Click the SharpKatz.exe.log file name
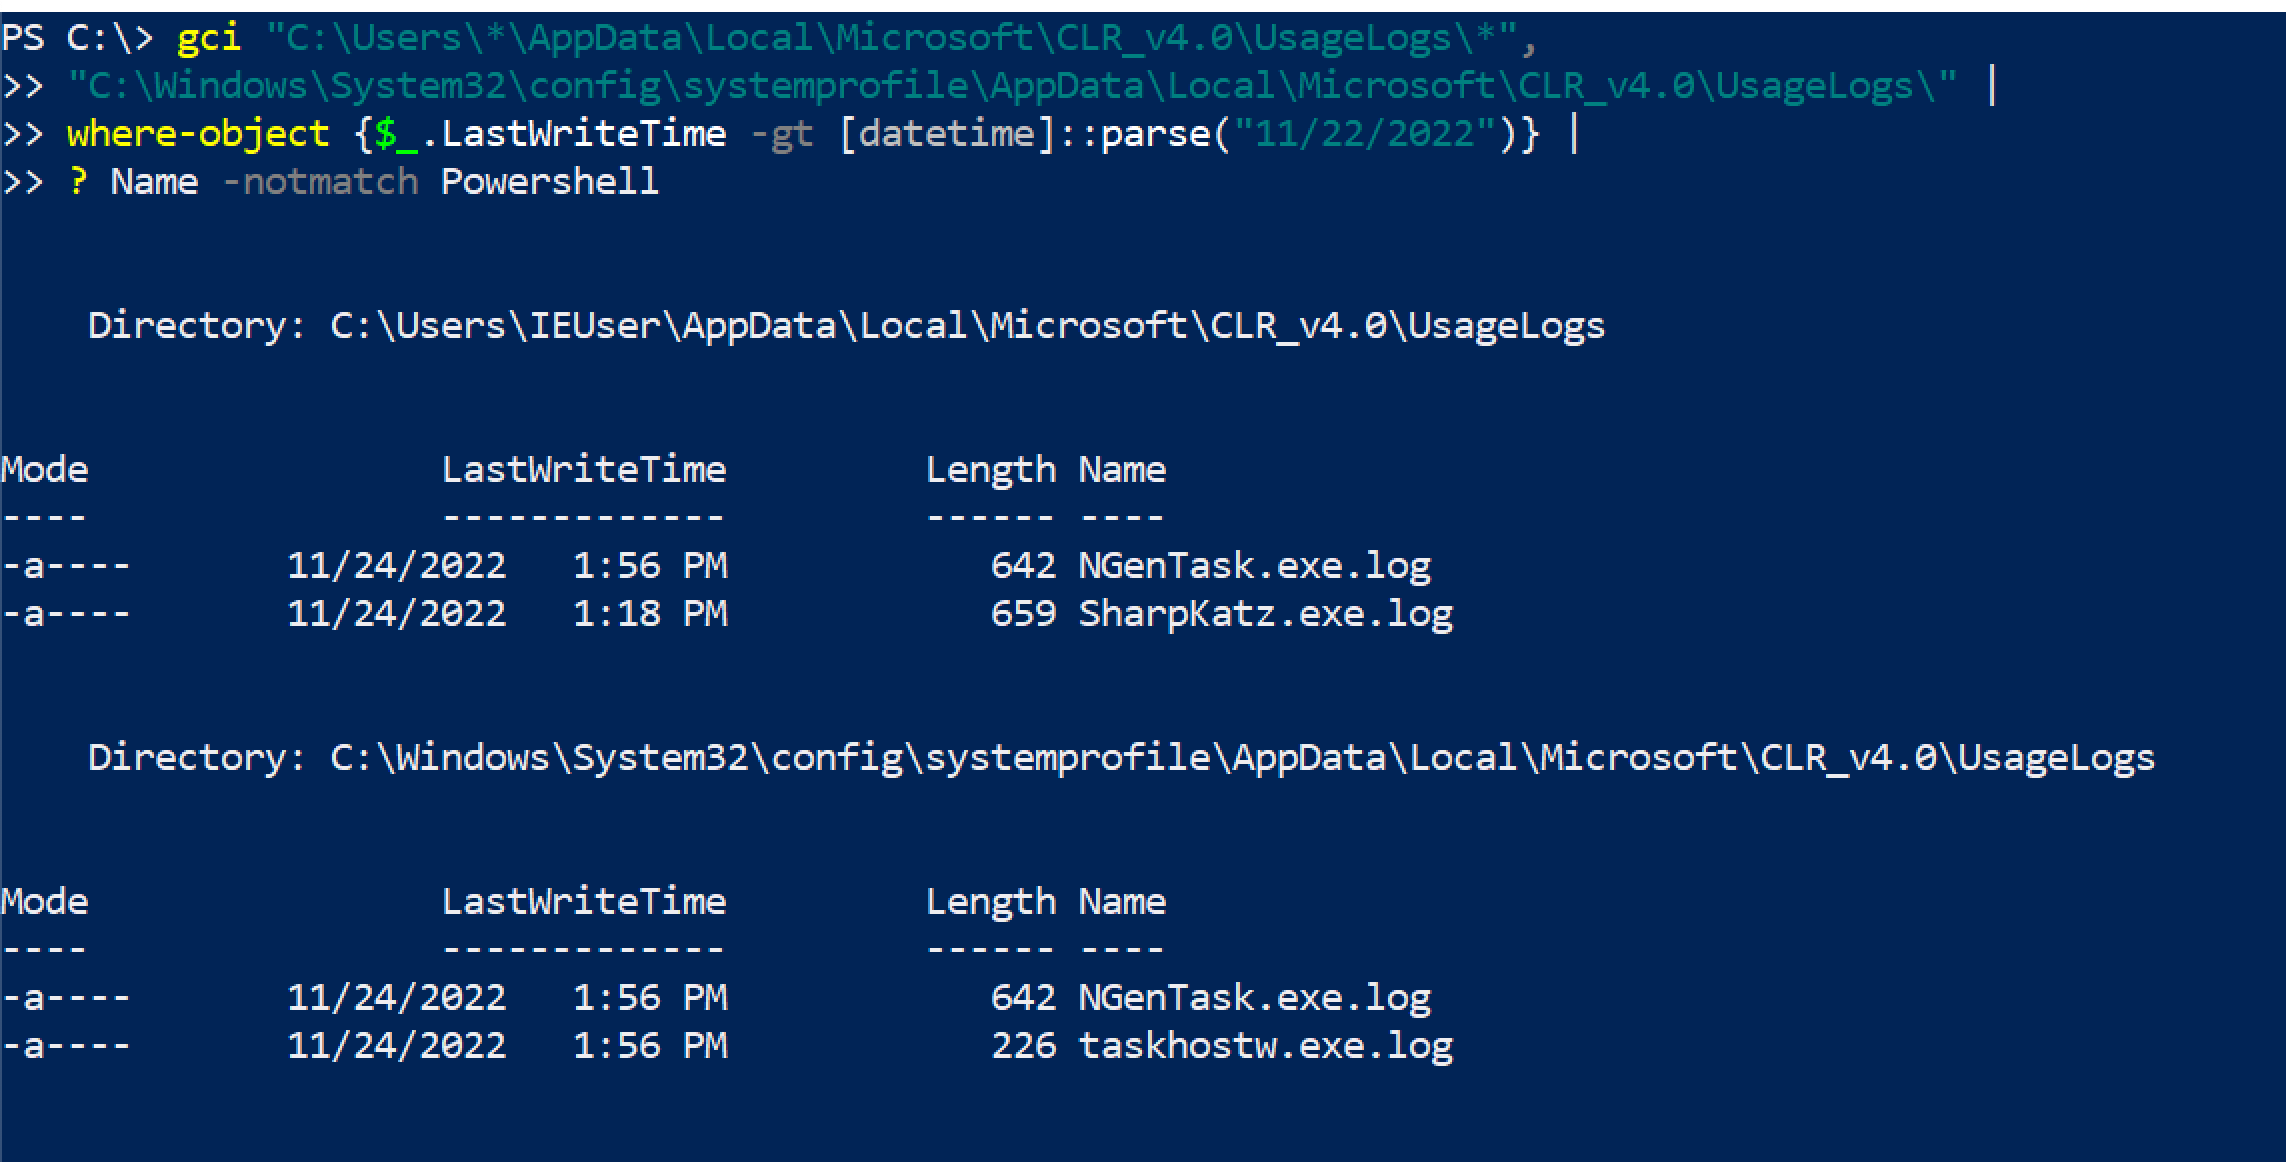This screenshot has width=2286, height=1162. tap(1265, 613)
